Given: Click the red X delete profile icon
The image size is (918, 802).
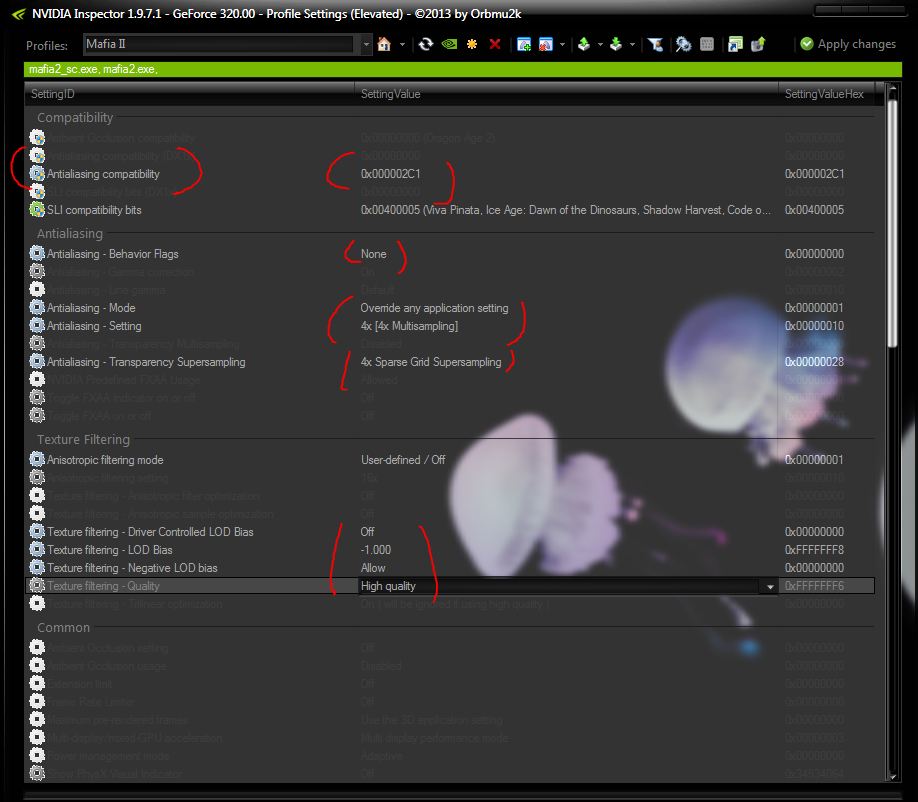Looking at the screenshot, I should coord(495,44).
